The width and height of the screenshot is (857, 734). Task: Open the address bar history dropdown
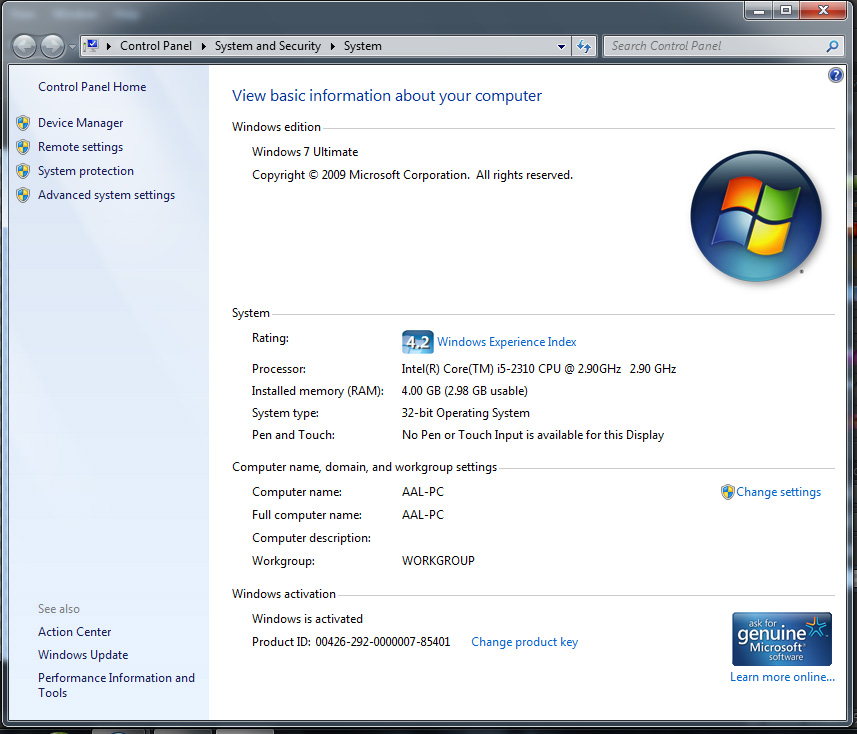[561, 46]
